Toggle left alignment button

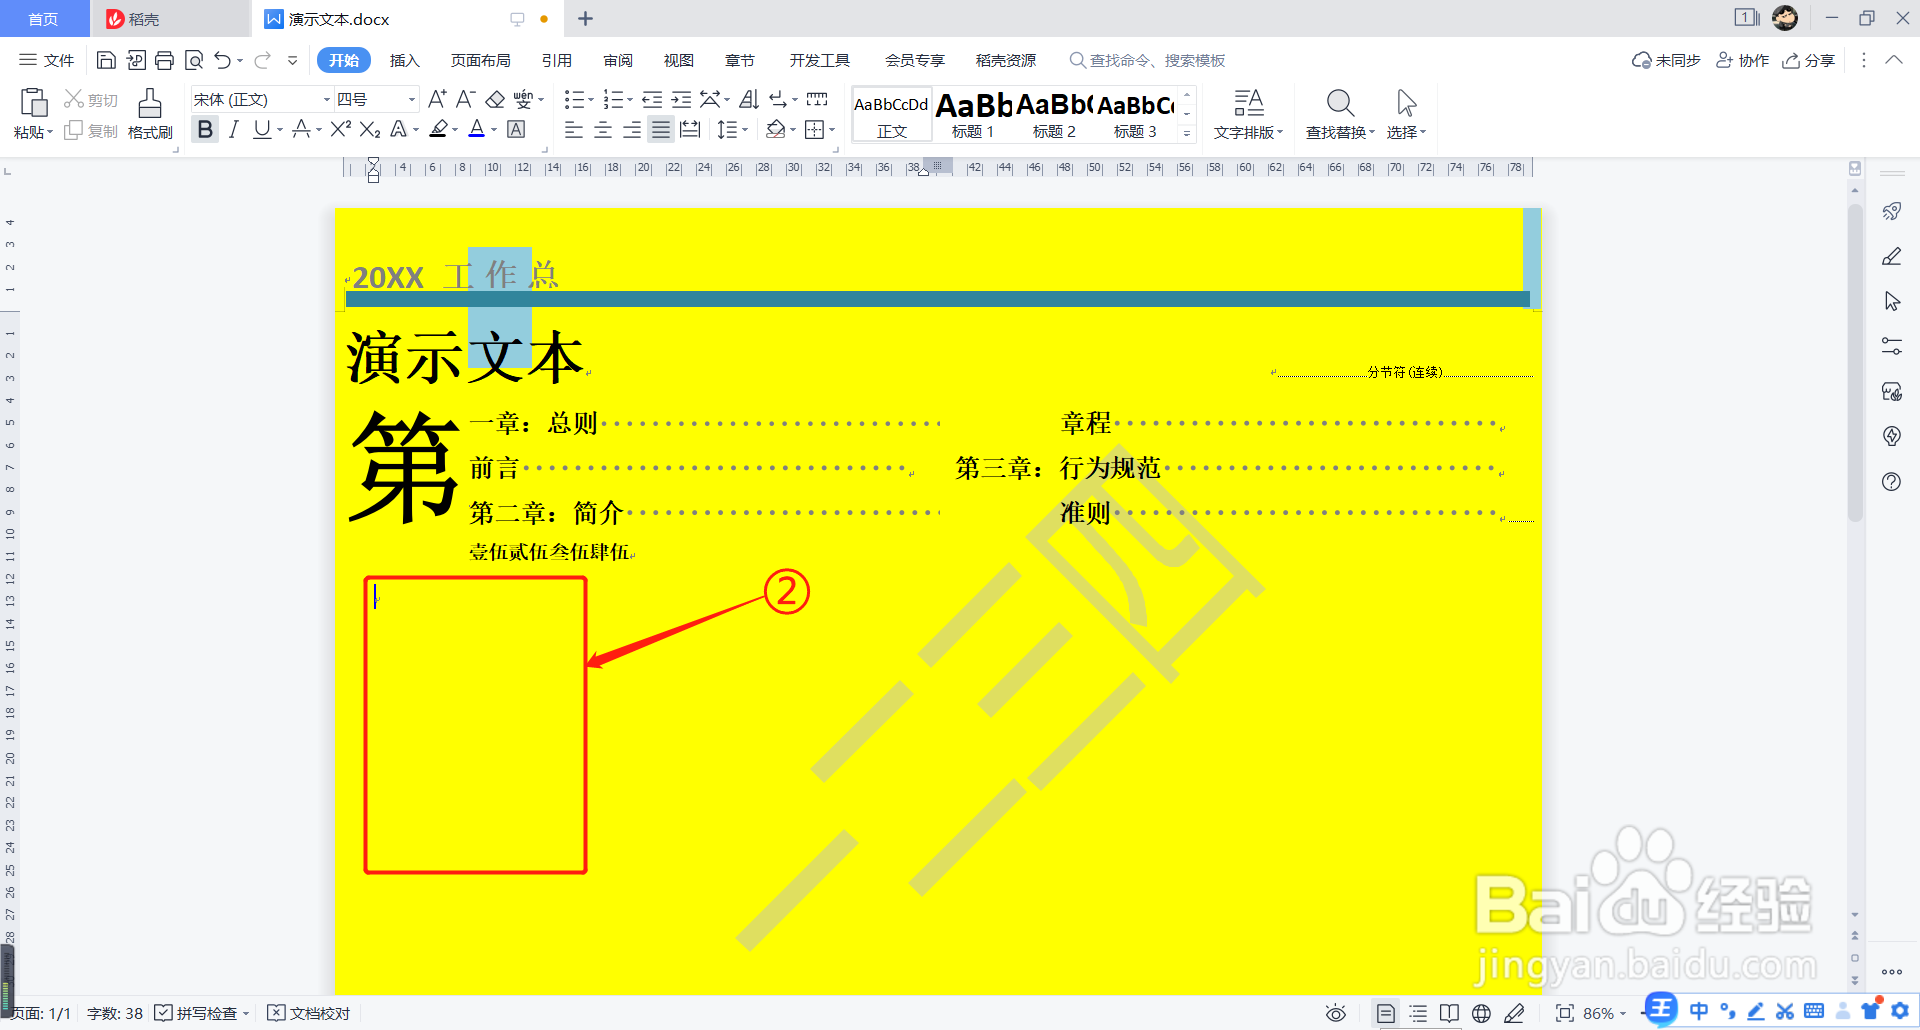pos(574,129)
